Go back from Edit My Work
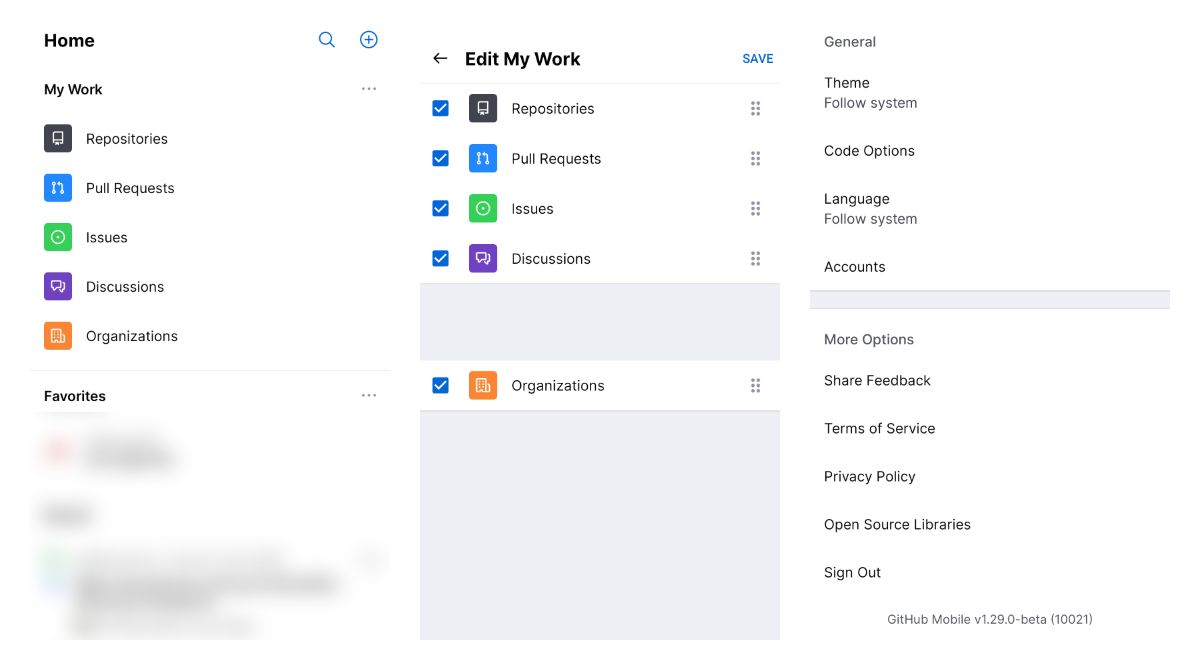This screenshot has width=1200, height=670. pyautogui.click(x=440, y=59)
